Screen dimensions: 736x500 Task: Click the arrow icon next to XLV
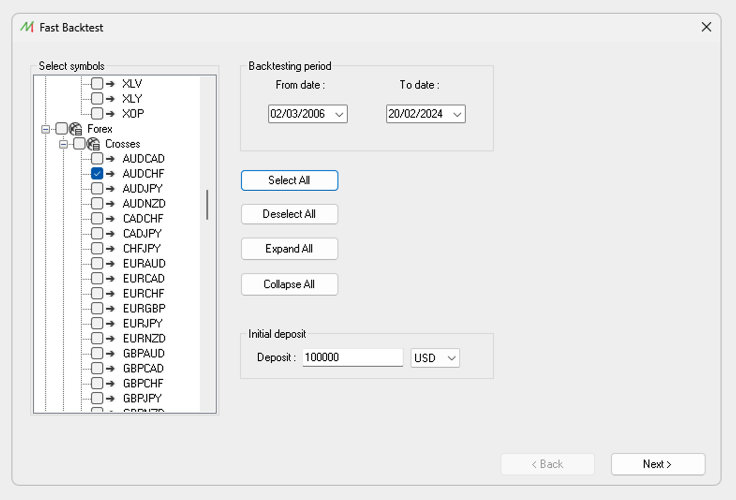click(111, 84)
